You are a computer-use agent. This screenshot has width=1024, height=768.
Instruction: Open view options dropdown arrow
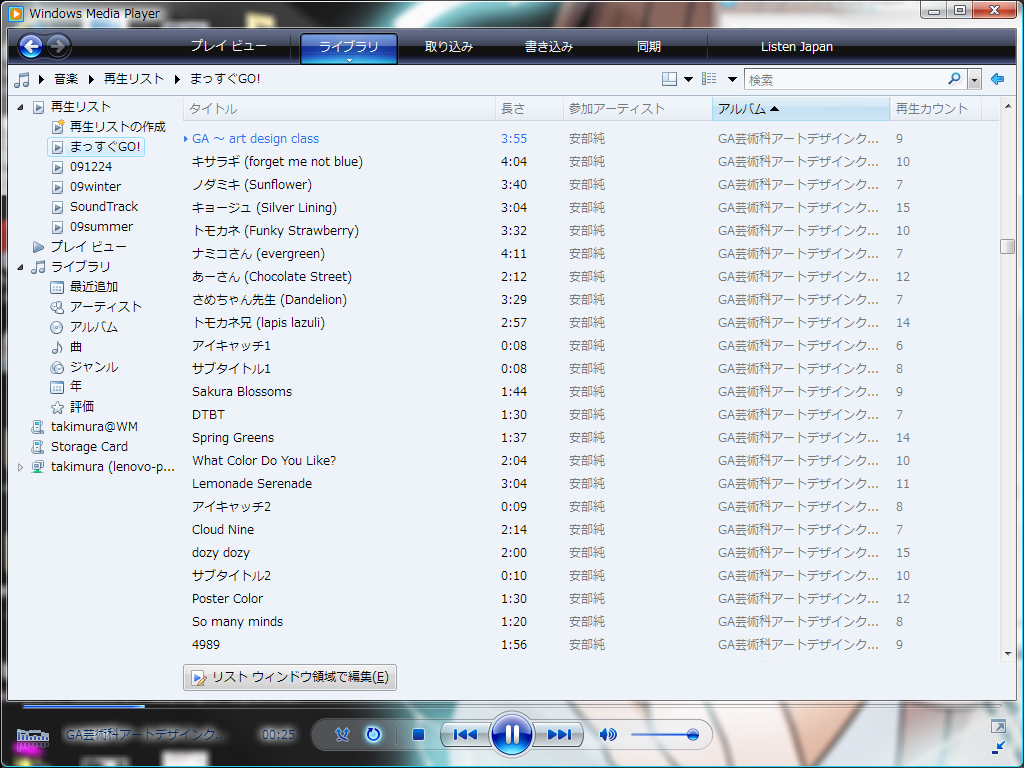732,80
